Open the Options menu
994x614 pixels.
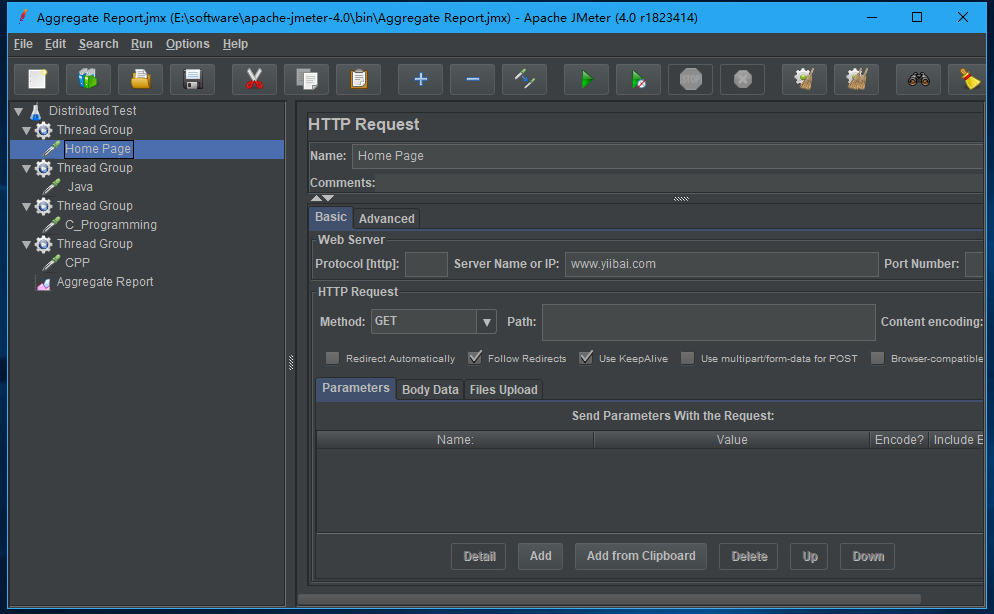187,44
